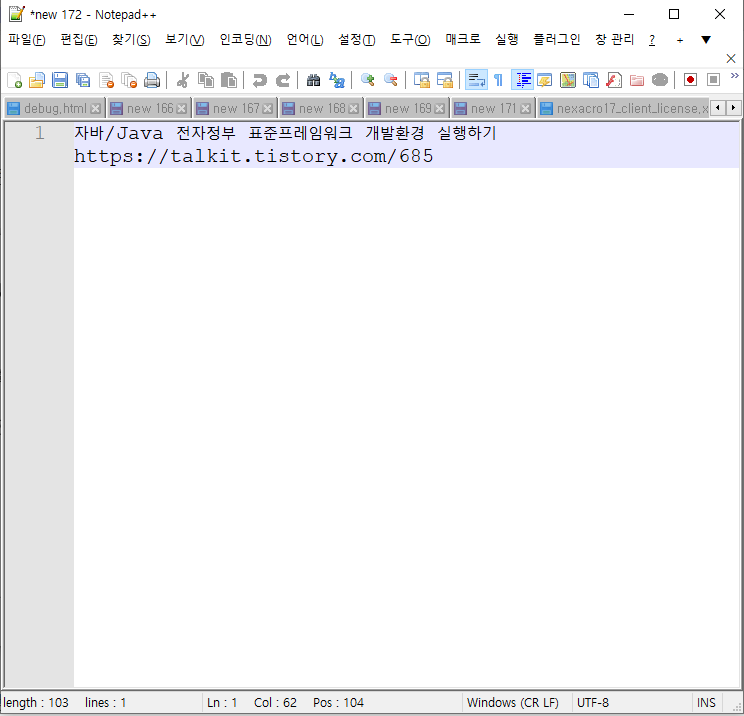
Task: Open the Document List icon
Action: 591,80
